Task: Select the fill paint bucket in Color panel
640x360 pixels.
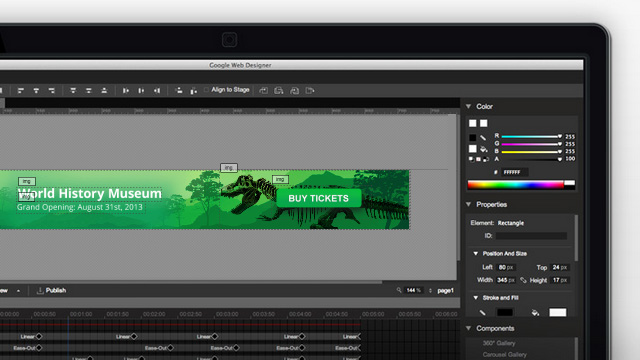Action: tap(484, 149)
